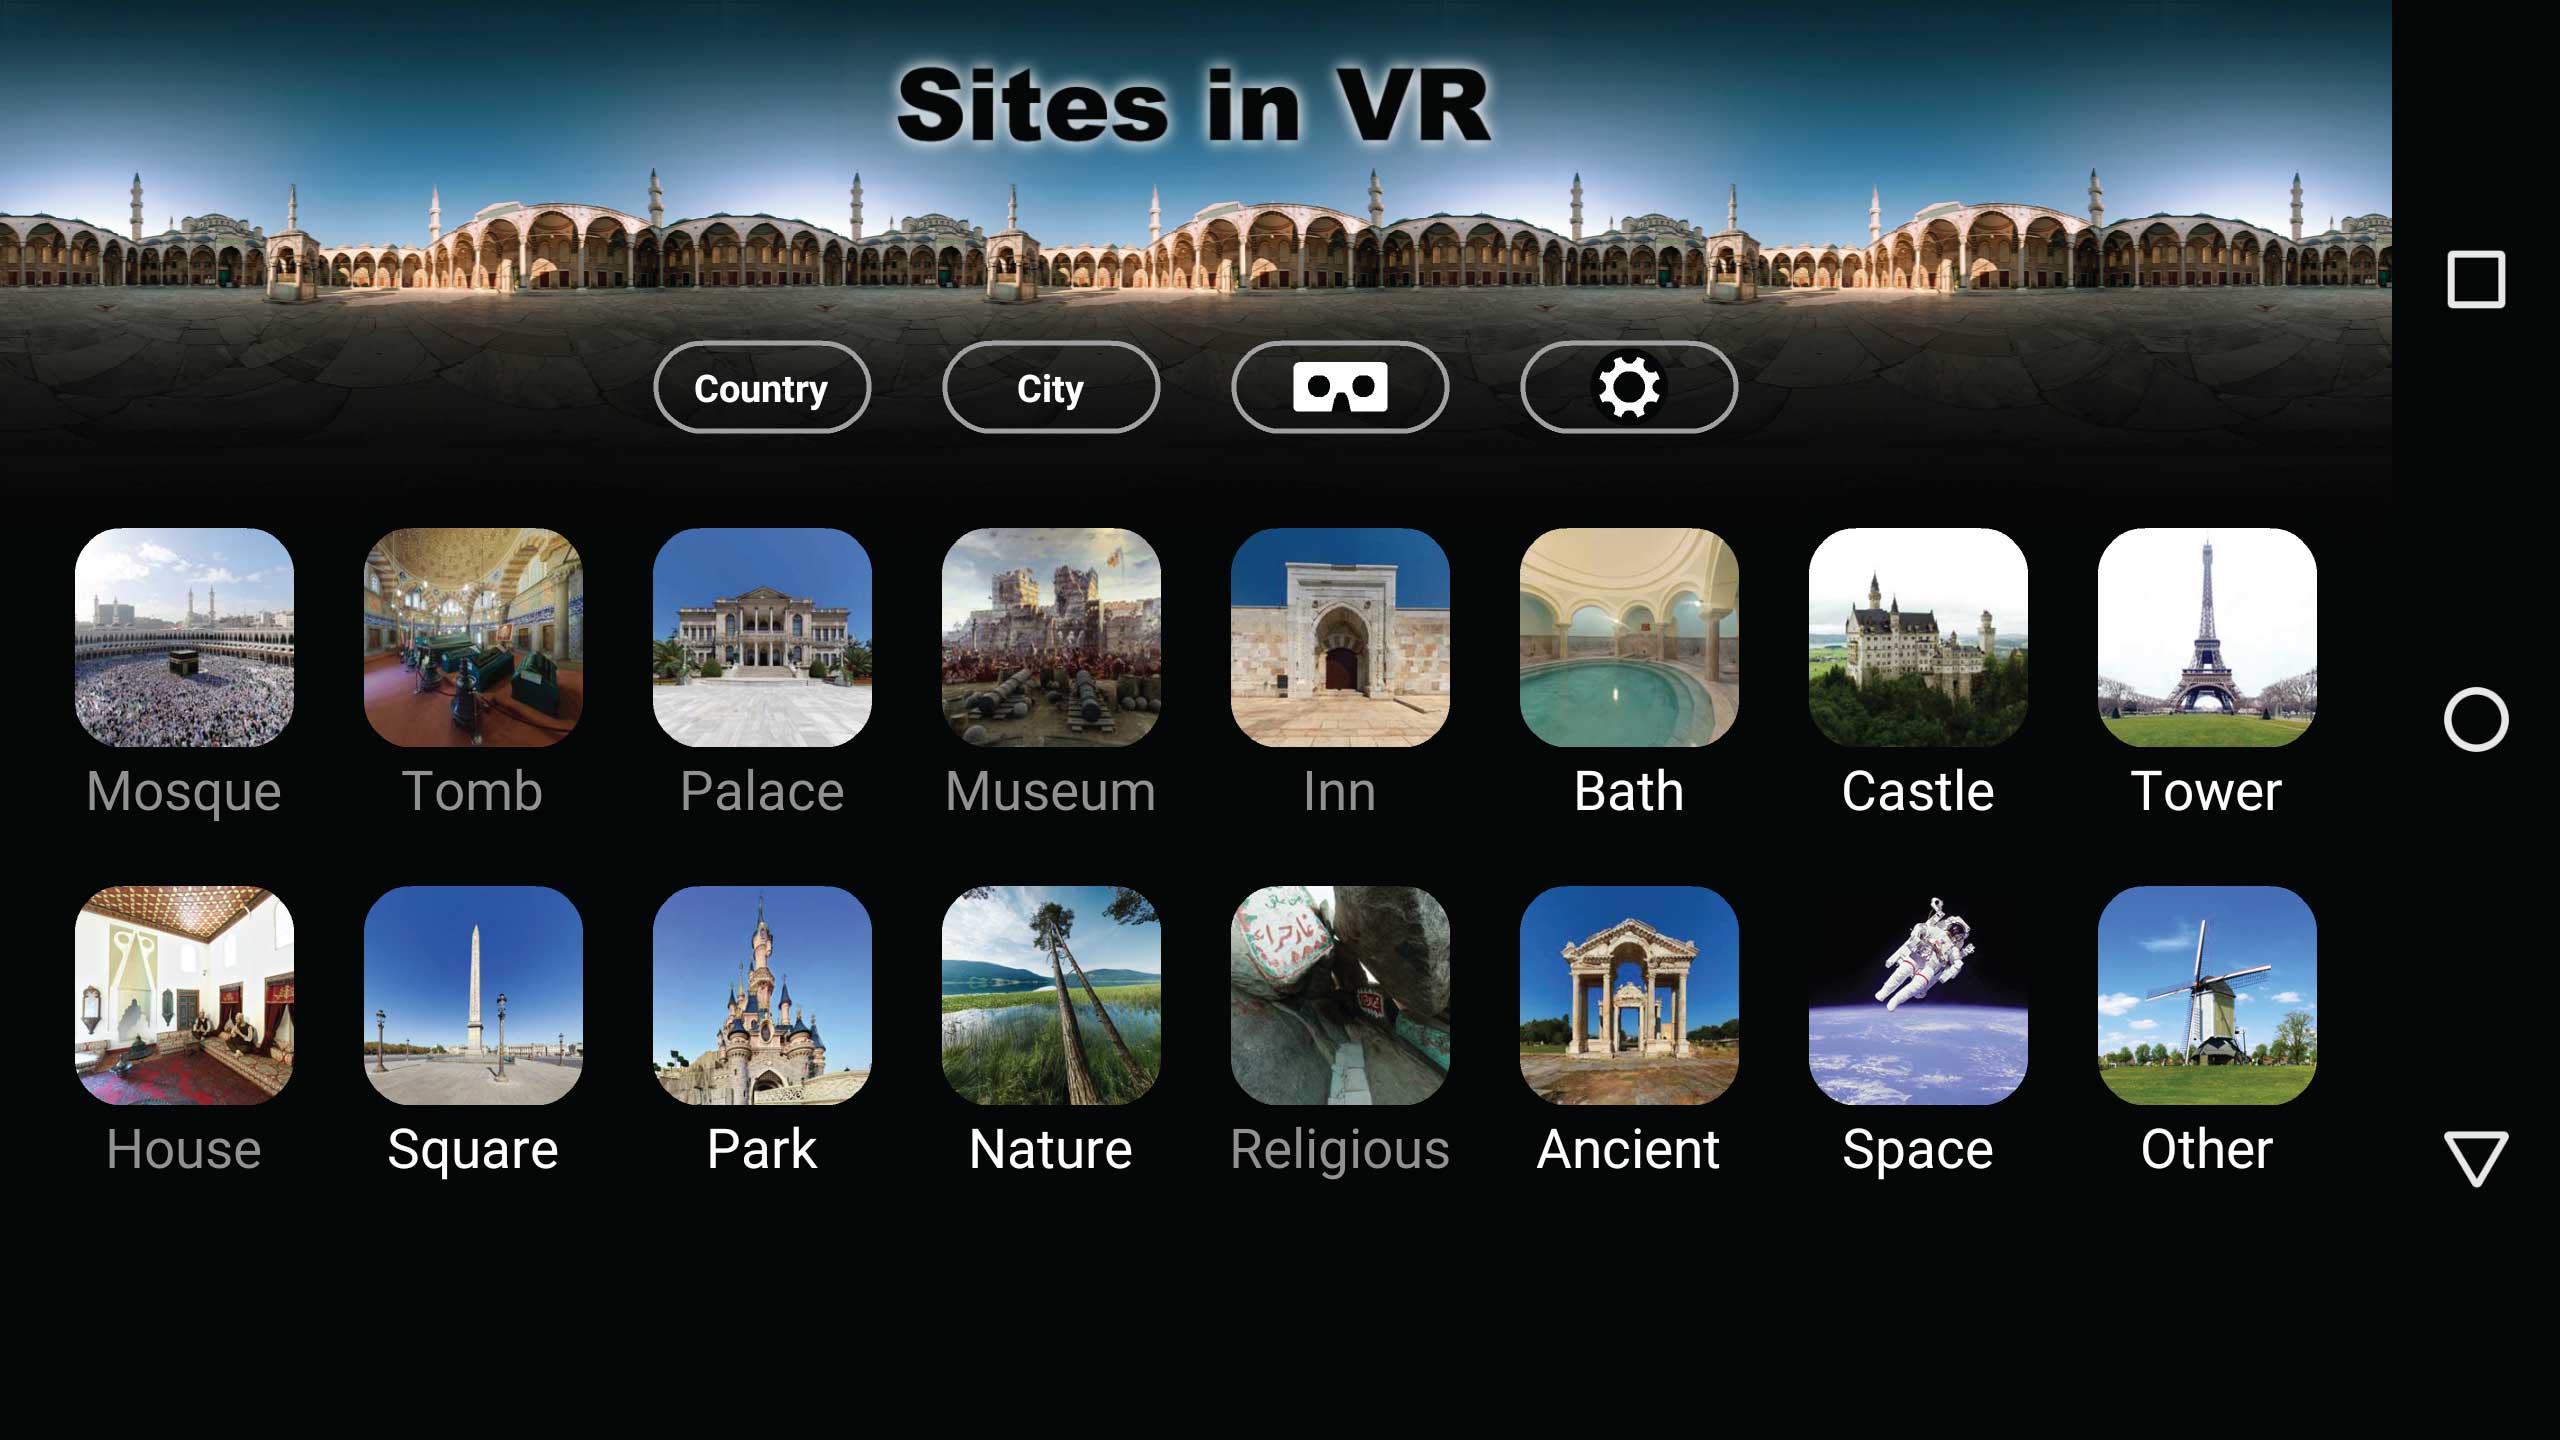Expand the Country filter dropdown
Screen dimensions: 2560x1440
pyautogui.click(x=761, y=389)
